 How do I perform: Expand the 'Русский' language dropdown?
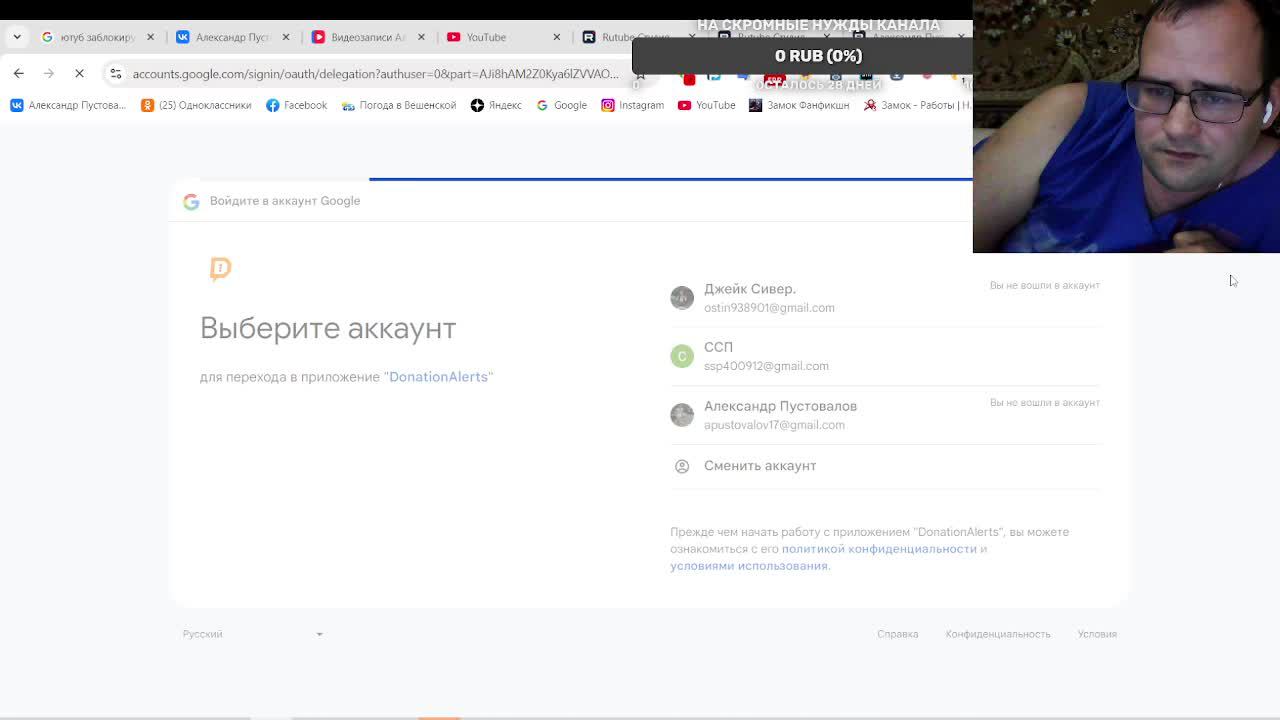[252, 634]
